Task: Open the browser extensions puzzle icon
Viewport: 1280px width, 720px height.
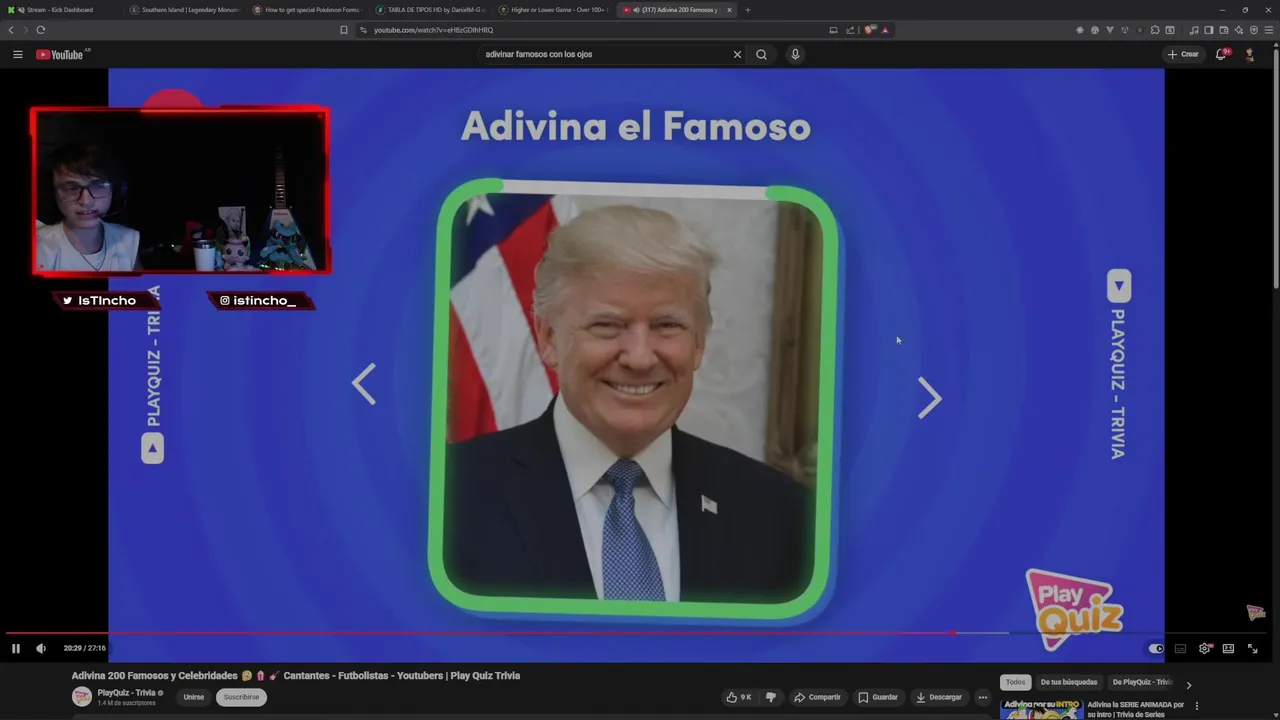Action: click(x=1155, y=30)
